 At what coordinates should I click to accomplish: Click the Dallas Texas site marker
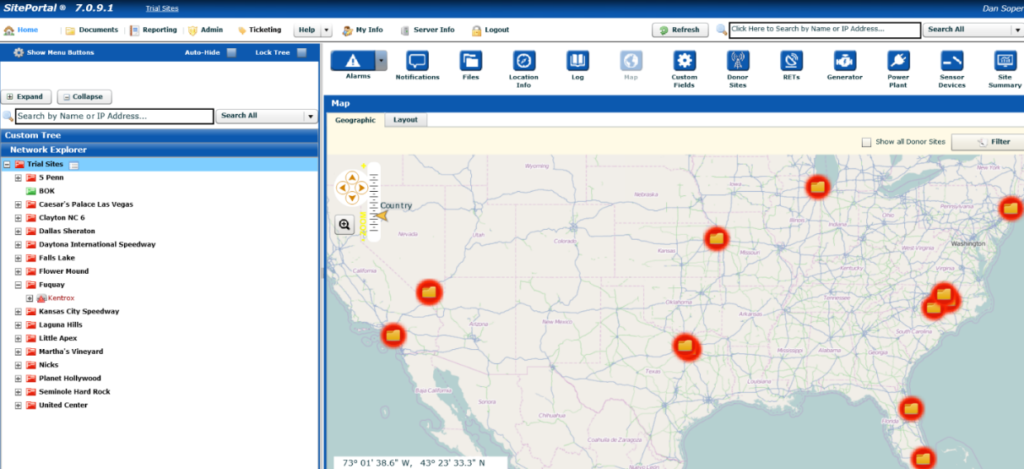685,346
